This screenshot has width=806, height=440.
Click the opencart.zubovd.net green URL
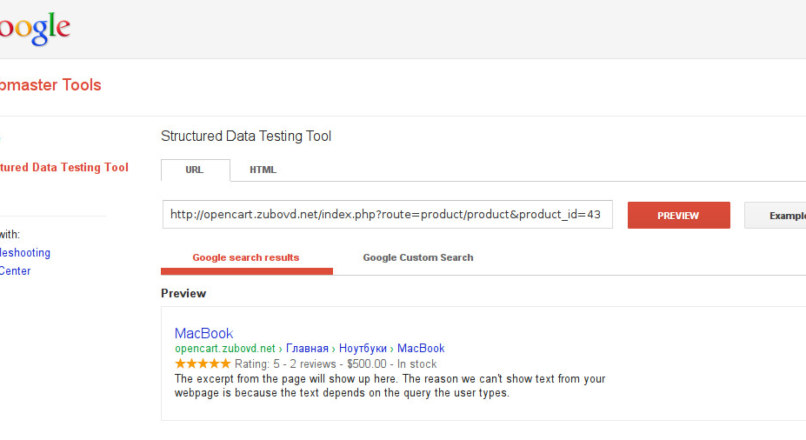(225, 349)
